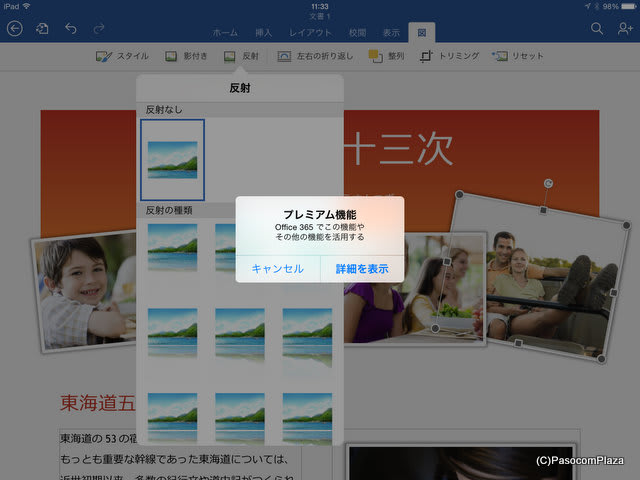Open the 整列 arrange options
The height and width of the screenshot is (480, 640).
(386, 56)
